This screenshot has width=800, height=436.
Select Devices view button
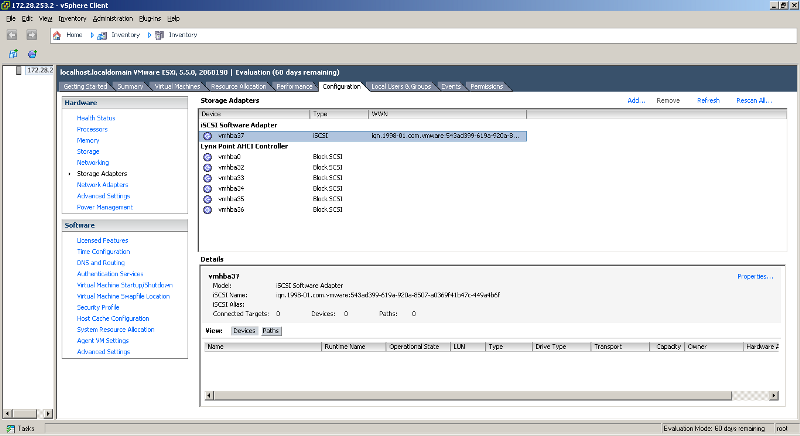[x=244, y=330]
